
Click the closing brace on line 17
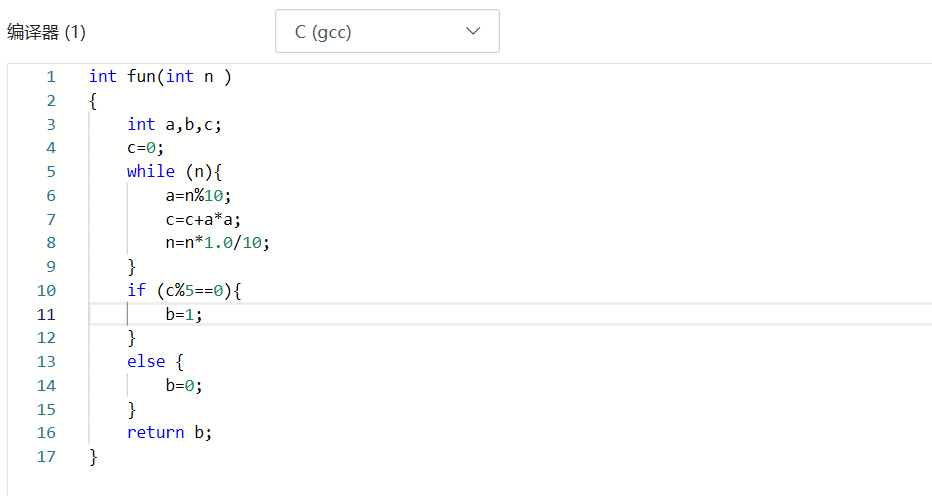(x=93, y=457)
